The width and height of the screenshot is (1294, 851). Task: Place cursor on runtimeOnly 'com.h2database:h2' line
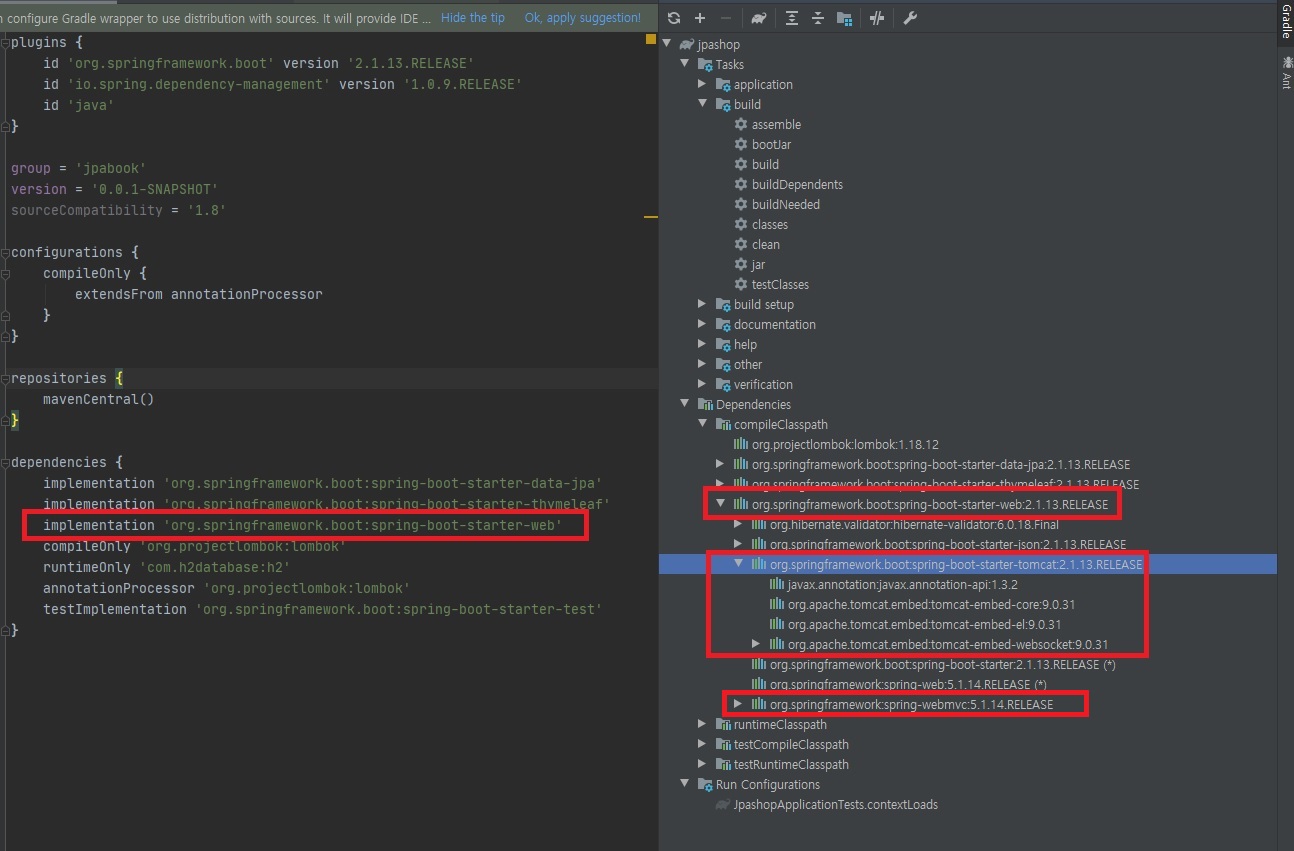click(x=167, y=567)
